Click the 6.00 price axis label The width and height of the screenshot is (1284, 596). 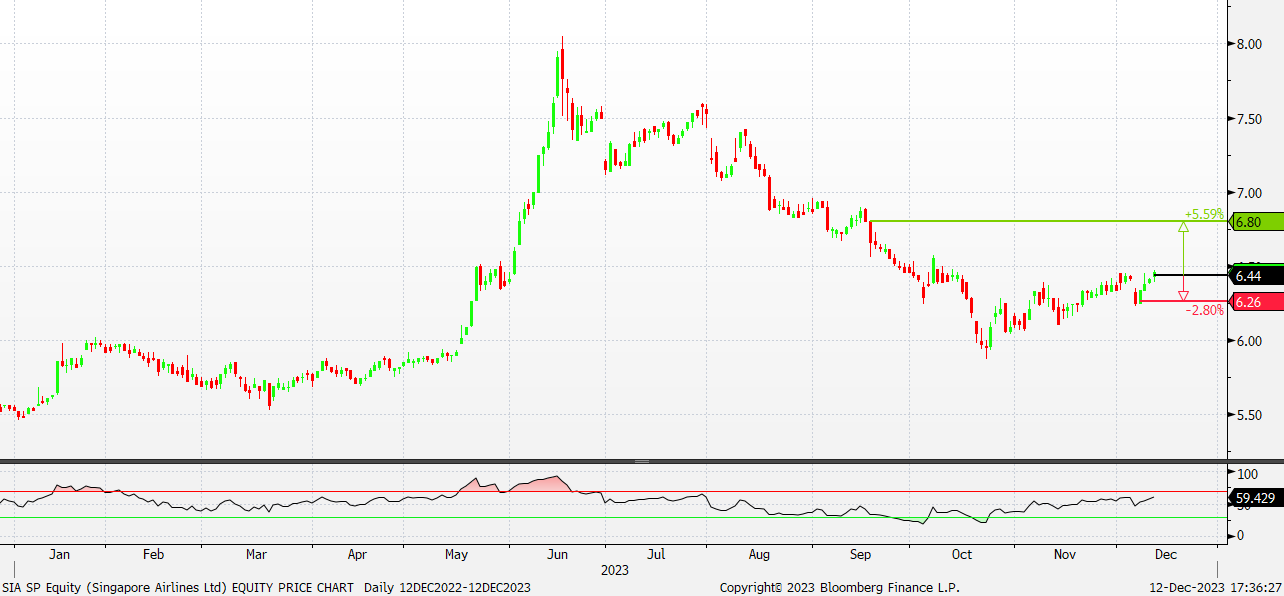tap(1250, 341)
